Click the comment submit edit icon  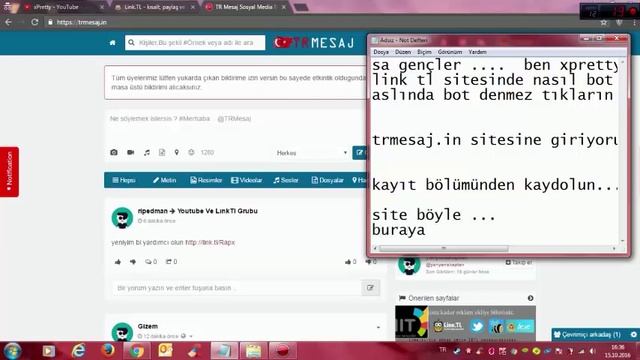[x=371, y=288]
